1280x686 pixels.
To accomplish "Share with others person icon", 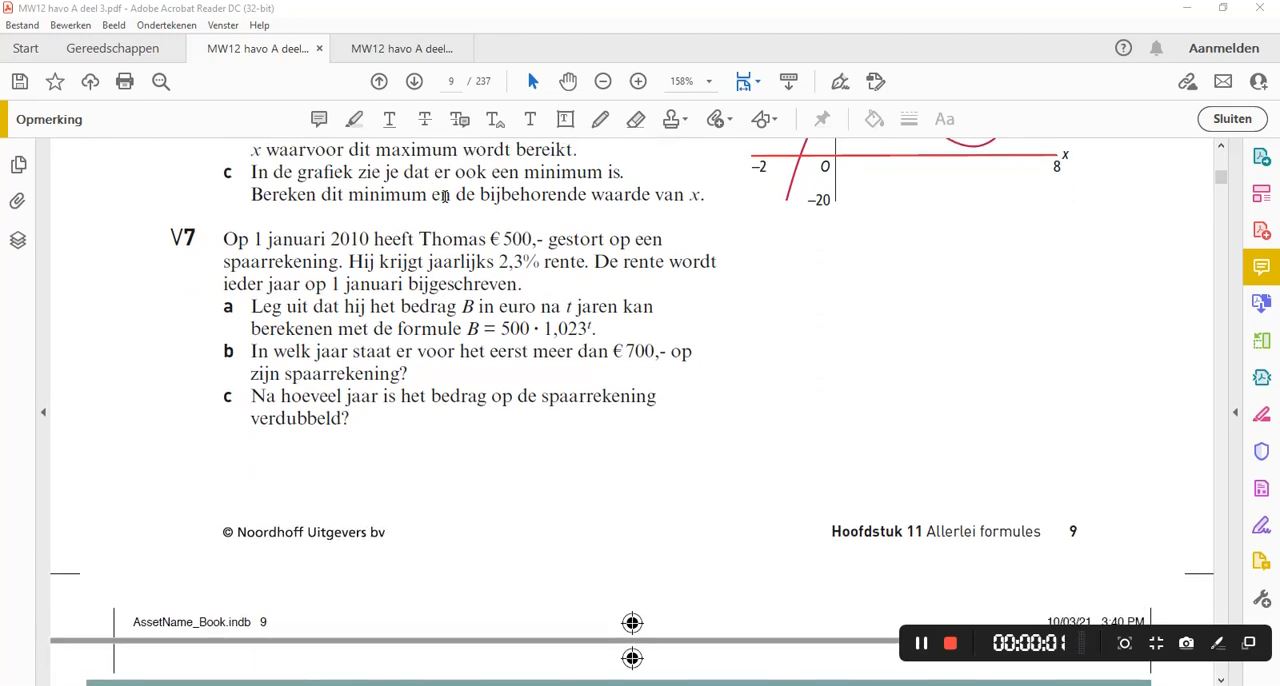I will pyautogui.click(x=1257, y=82).
